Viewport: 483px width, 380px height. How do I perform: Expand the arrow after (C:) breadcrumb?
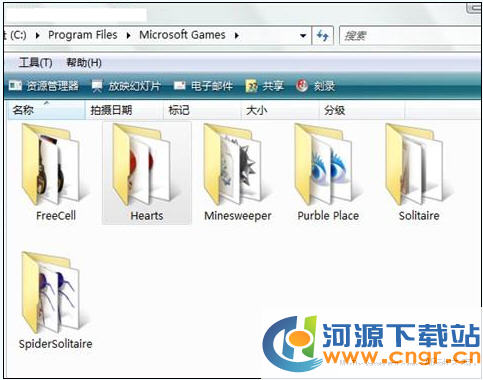(37, 35)
